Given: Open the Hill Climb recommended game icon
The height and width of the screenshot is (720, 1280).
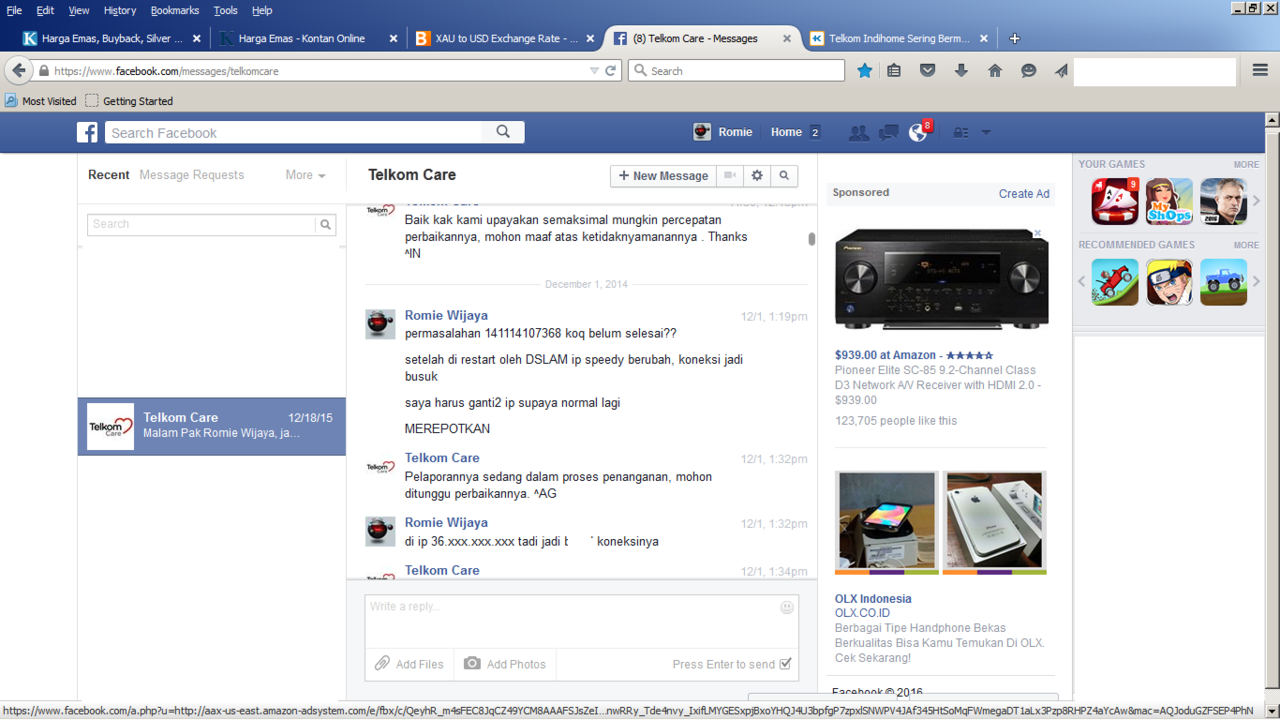Looking at the screenshot, I should pos(1115,282).
